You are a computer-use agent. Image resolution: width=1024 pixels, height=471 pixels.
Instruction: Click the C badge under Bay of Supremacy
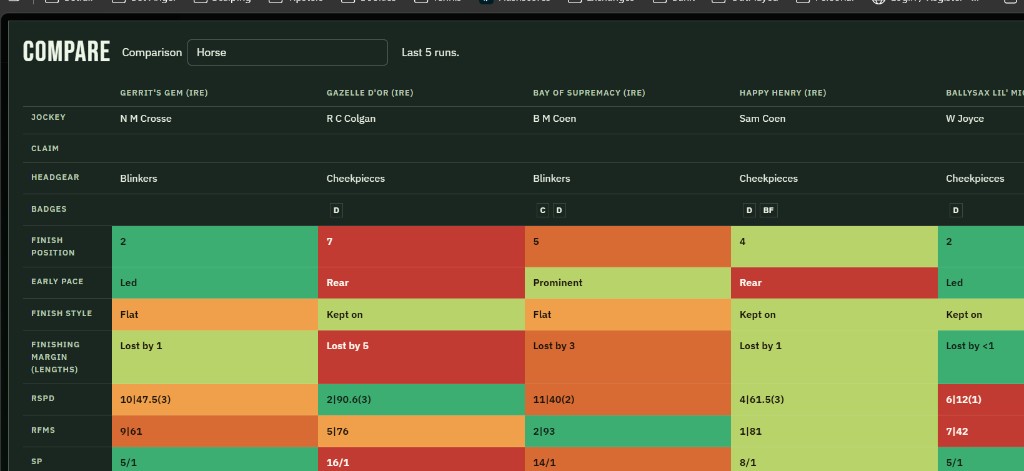[542, 210]
